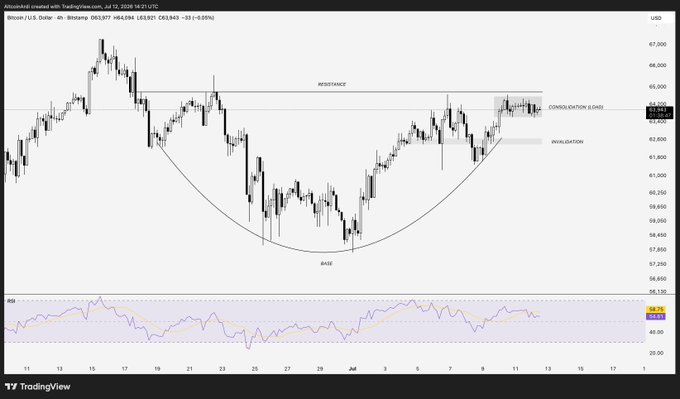Click the date label 7 on time axis
This screenshot has height=399, width=680.
(450, 369)
